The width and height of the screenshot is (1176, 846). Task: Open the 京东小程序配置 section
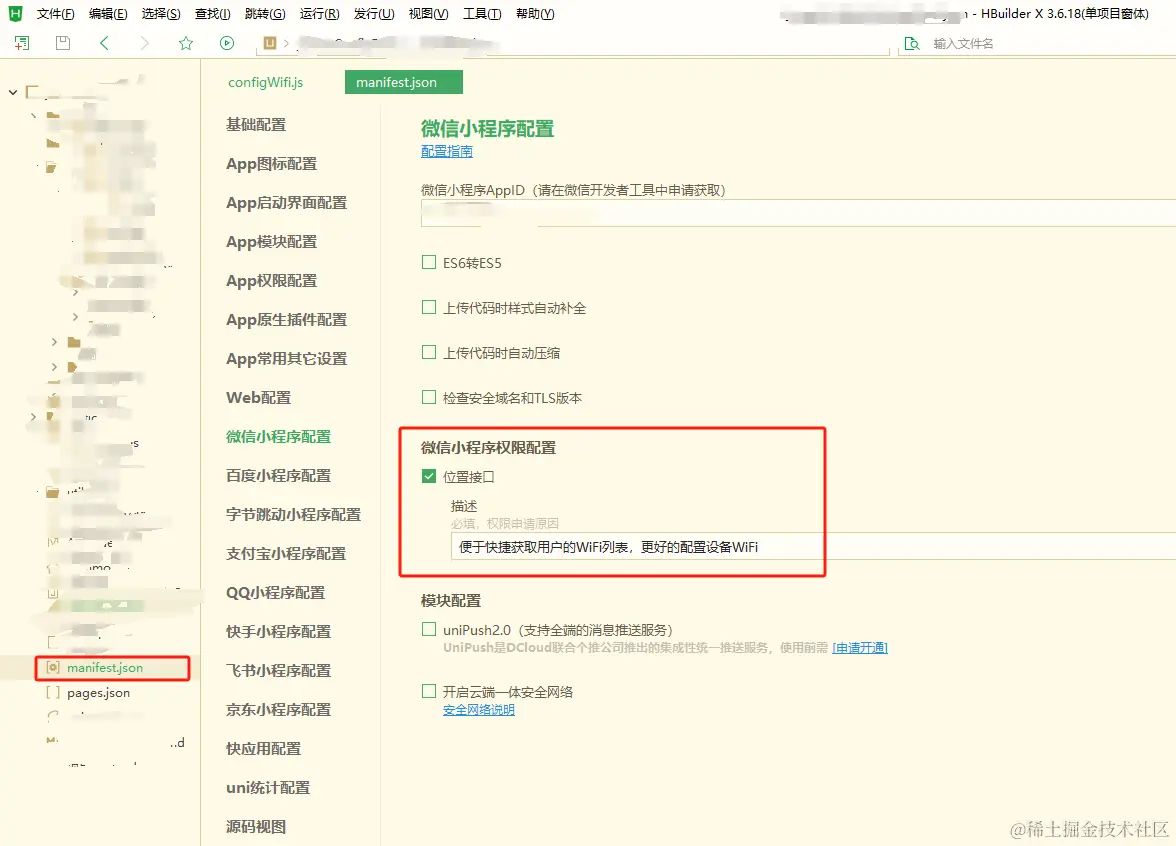tap(278, 710)
